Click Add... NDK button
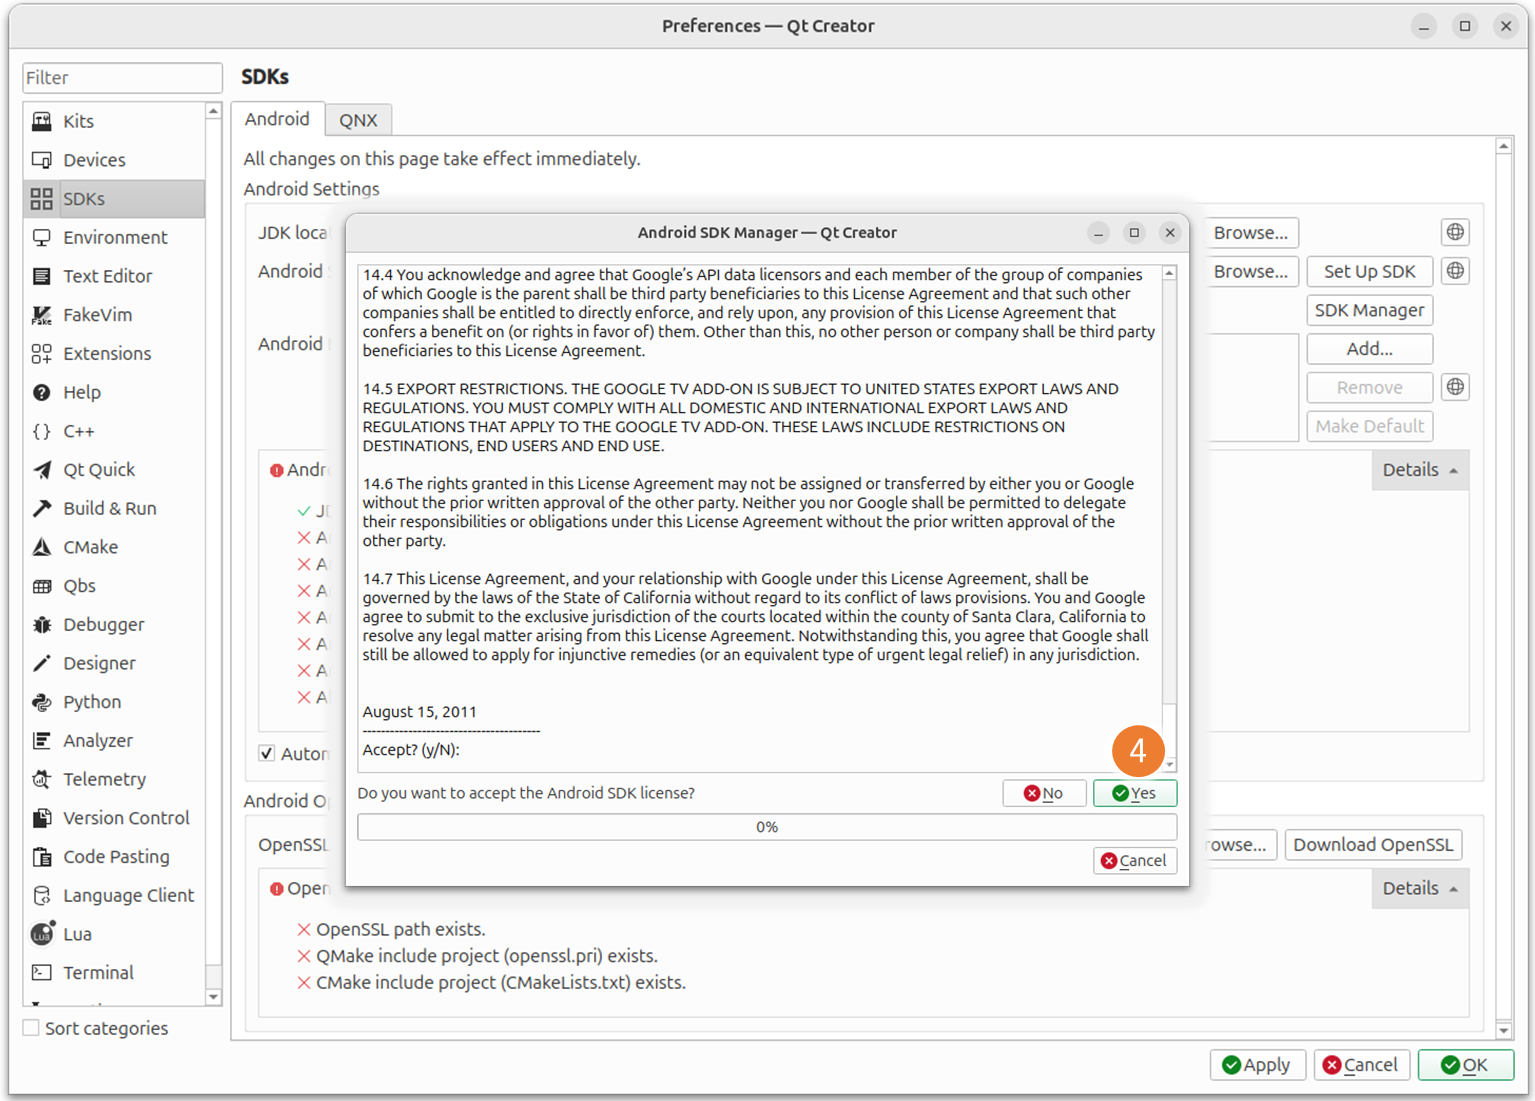Image resolution: width=1535 pixels, height=1101 pixels. click(x=1369, y=349)
